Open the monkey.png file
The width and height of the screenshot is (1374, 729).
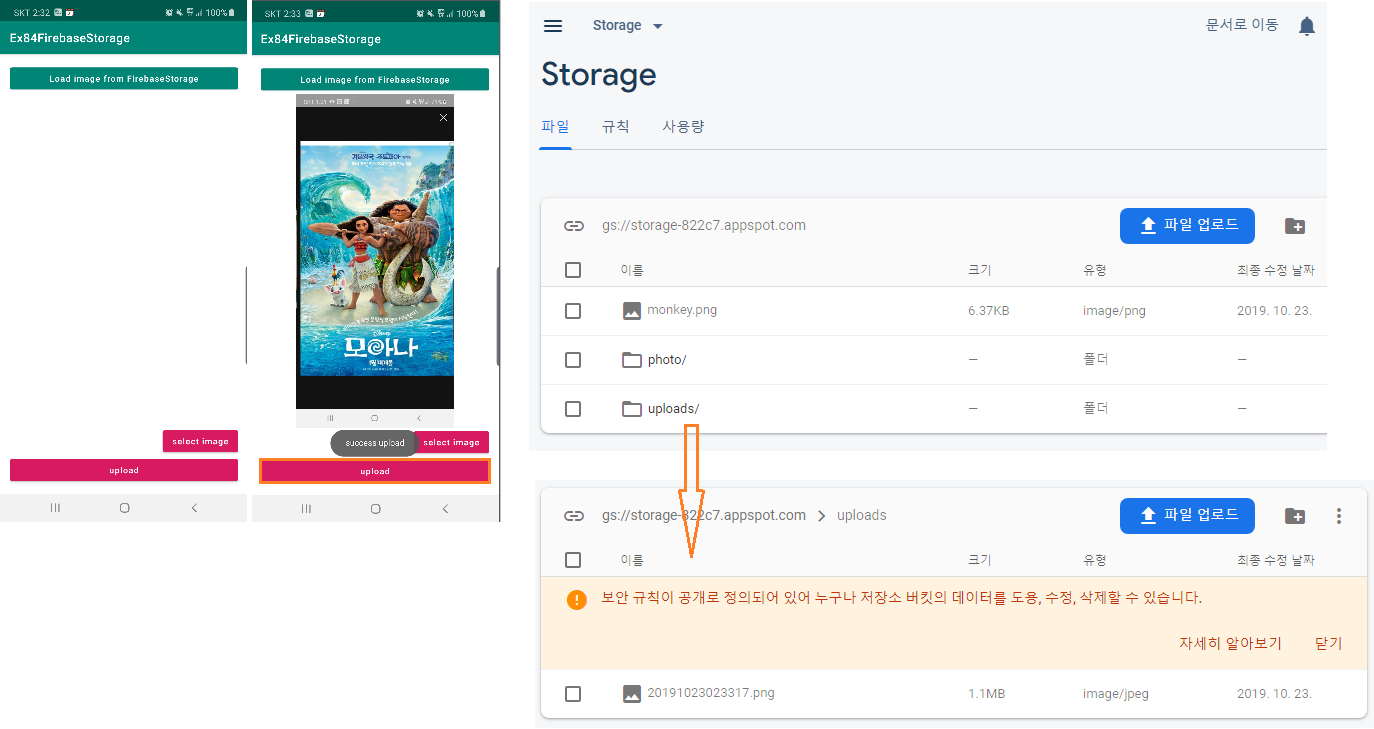pos(682,310)
